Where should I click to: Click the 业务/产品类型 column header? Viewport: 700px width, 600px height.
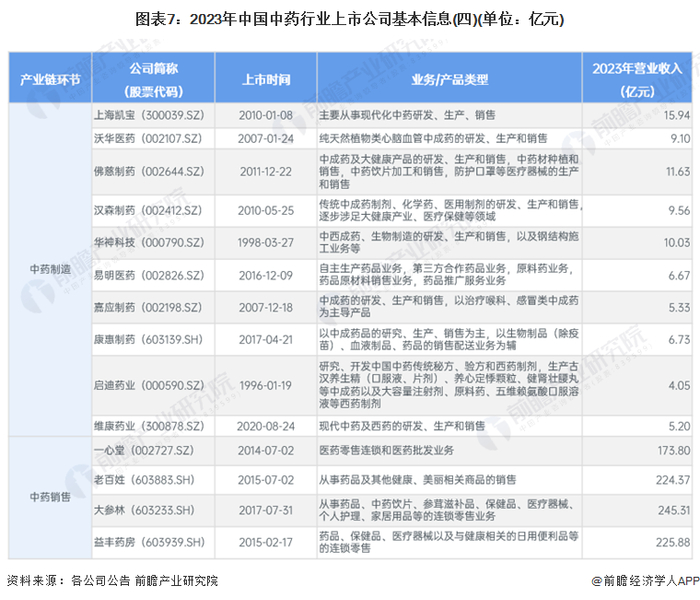(450, 80)
